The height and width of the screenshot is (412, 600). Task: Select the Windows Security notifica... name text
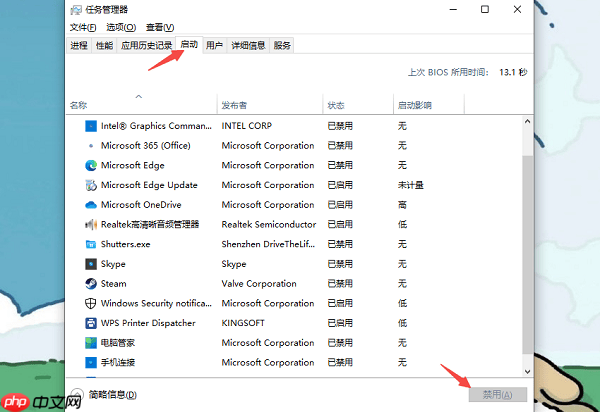156,303
